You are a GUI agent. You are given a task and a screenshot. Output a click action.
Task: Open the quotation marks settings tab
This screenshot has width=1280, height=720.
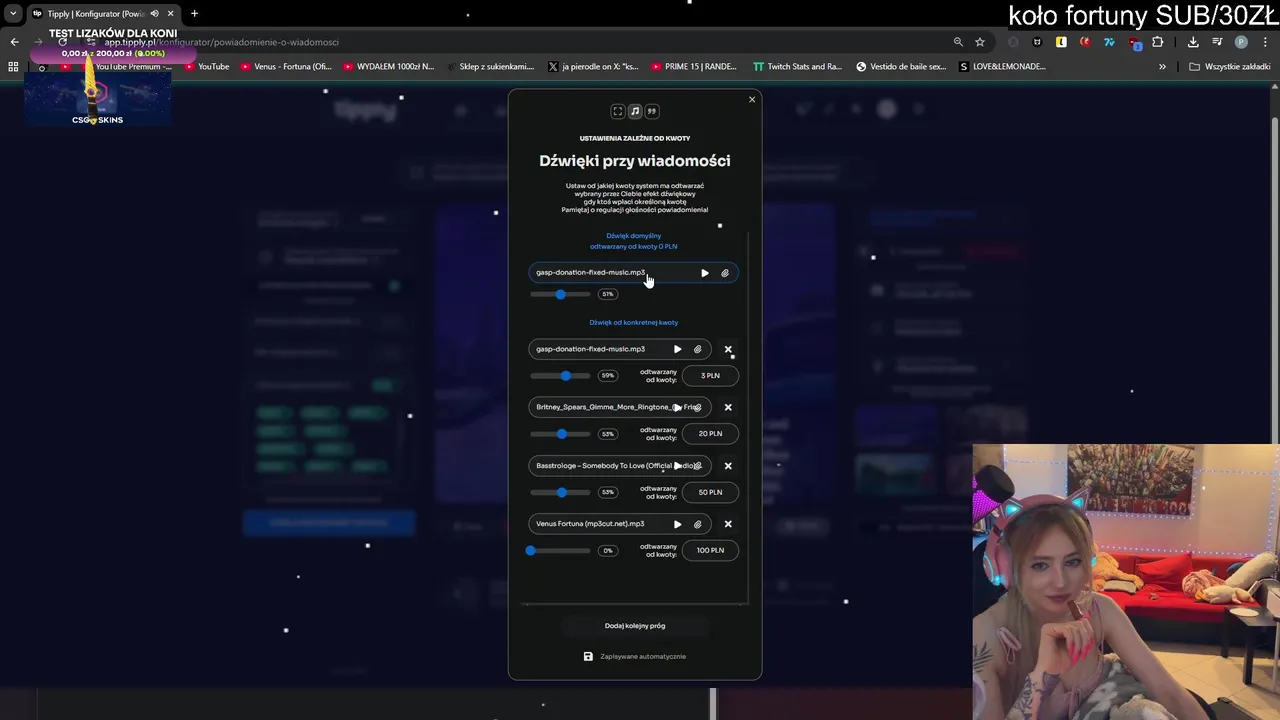[652, 112]
